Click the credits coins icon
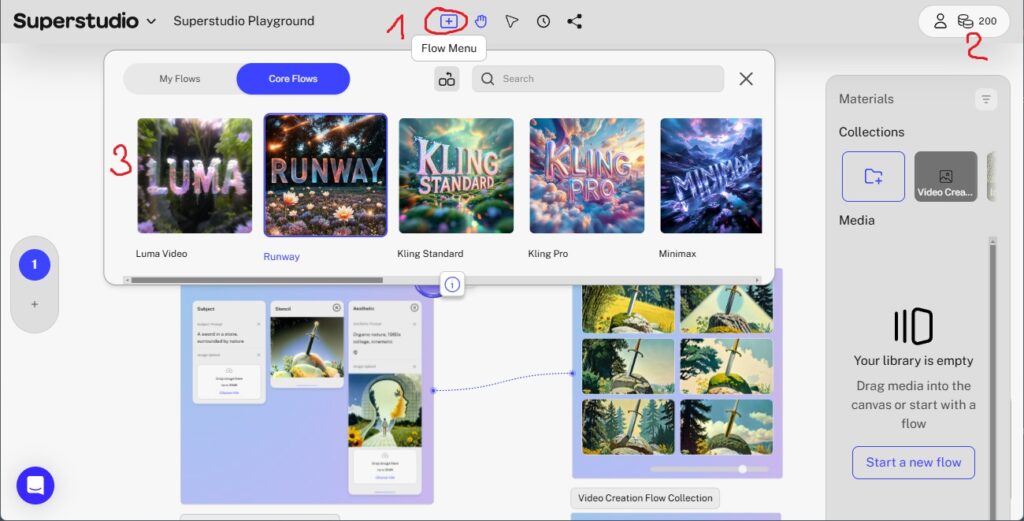The image size is (1024, 521). coord(965,21)
